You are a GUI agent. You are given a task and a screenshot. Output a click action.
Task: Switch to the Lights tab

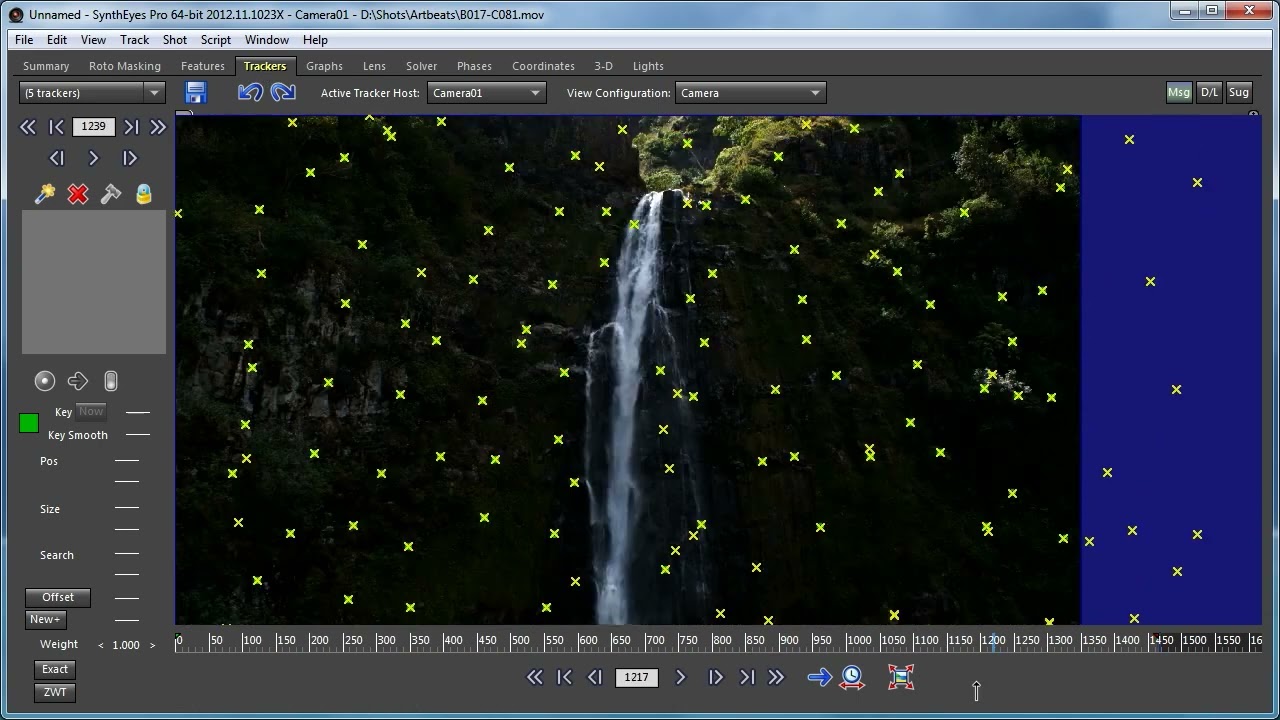coord(648,66)
